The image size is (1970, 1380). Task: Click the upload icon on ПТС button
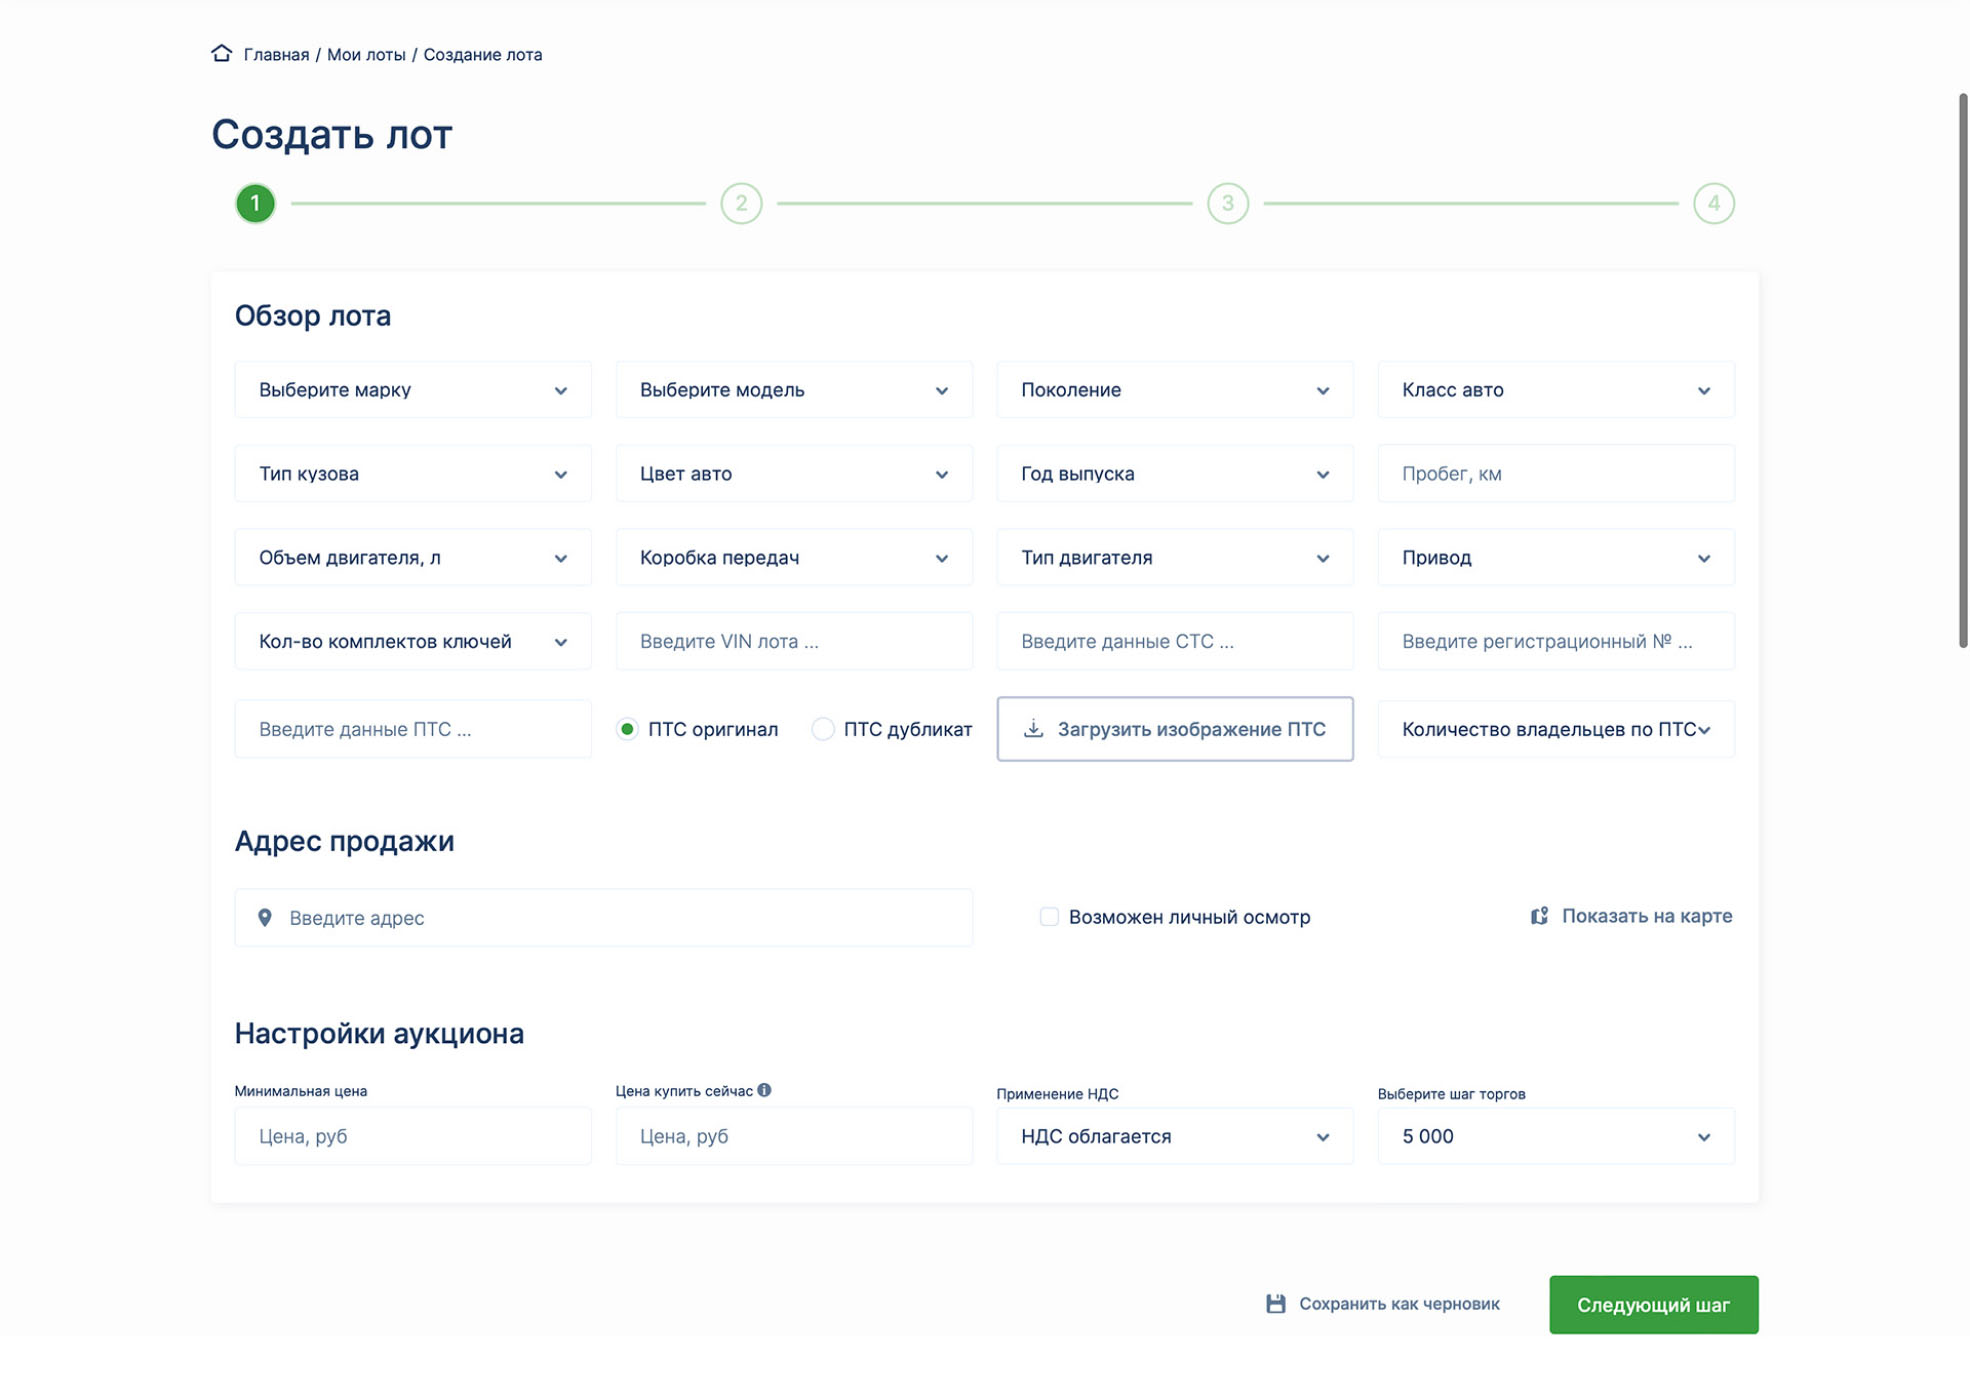point(1033,728)
